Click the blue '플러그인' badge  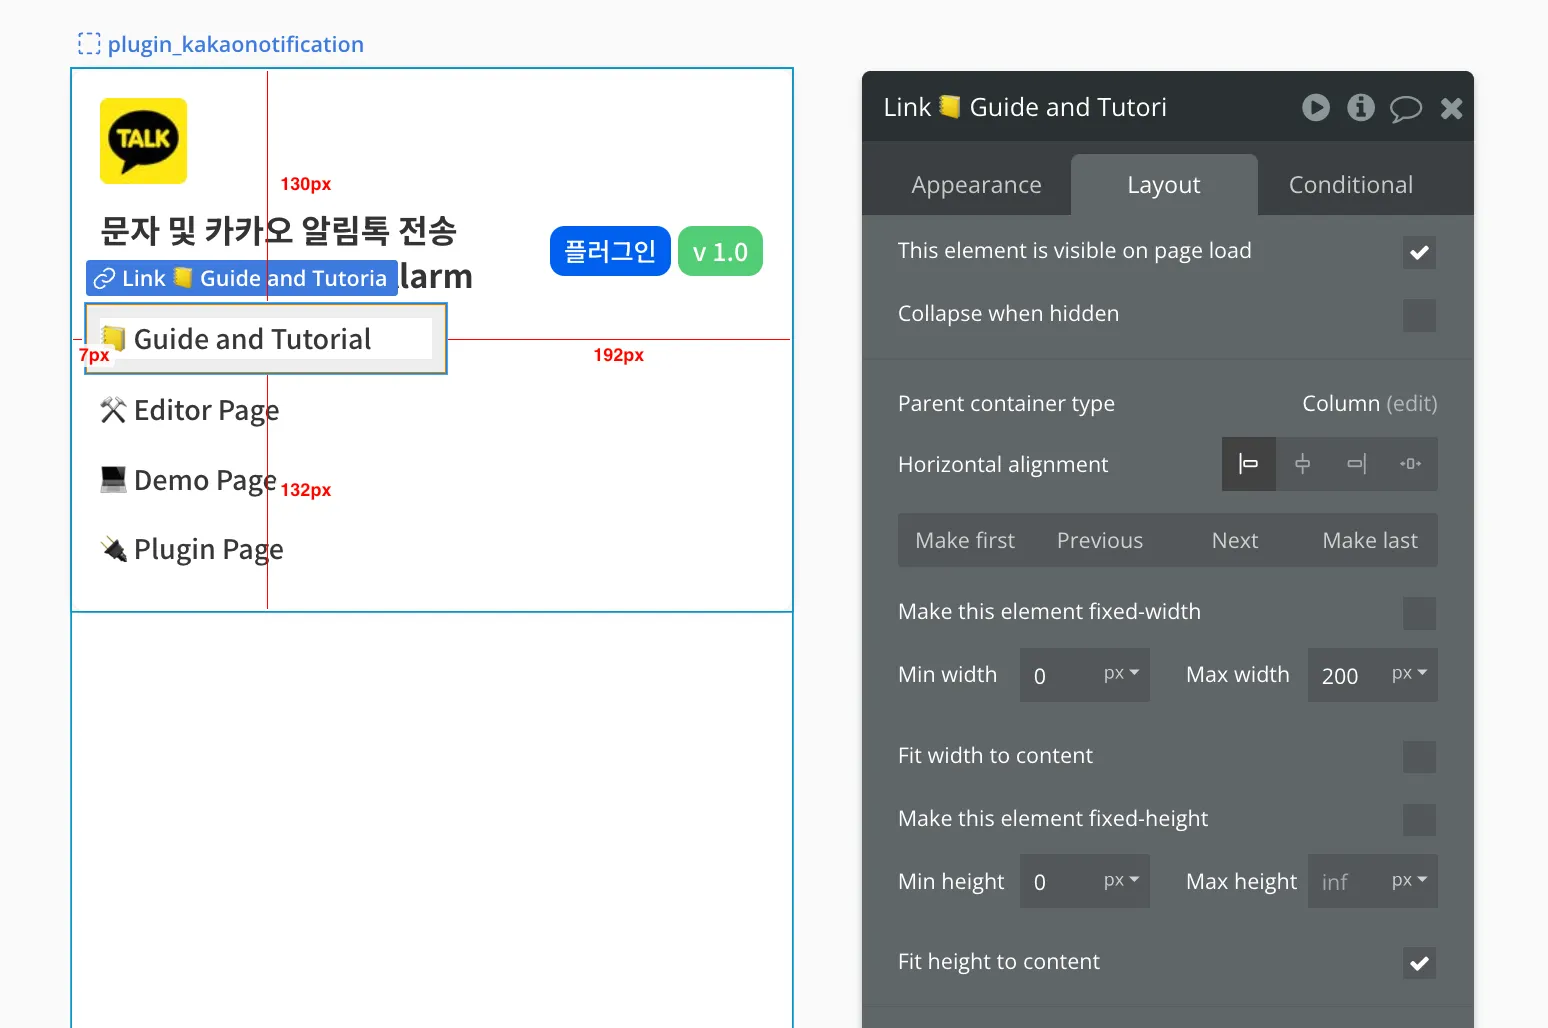click(610, 251)
